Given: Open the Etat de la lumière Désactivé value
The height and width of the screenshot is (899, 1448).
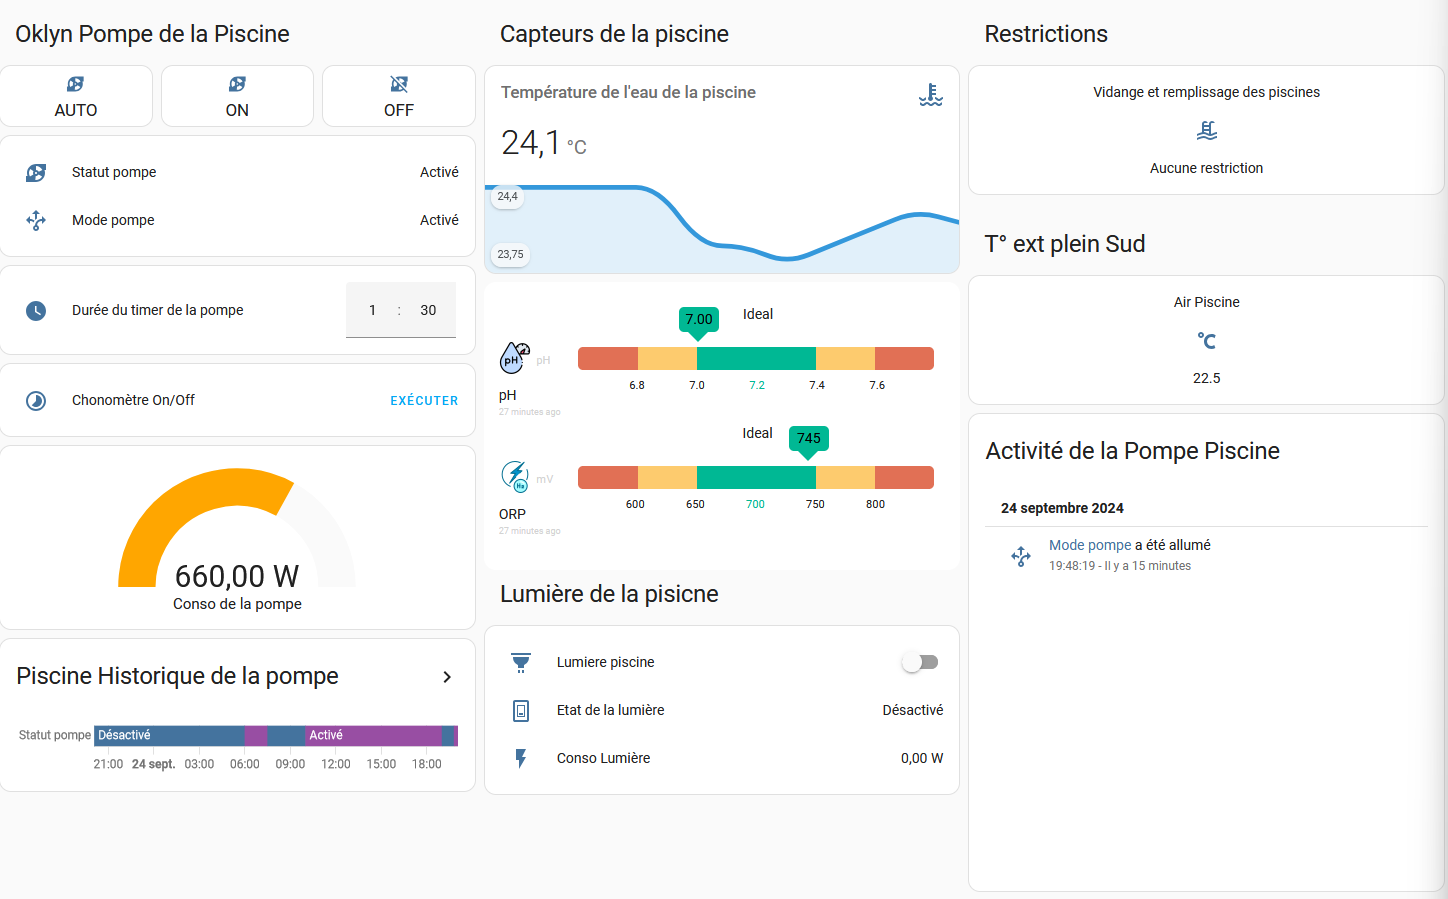Looking at the screenshot, I should pyautogui.click(x=913, y=710).
